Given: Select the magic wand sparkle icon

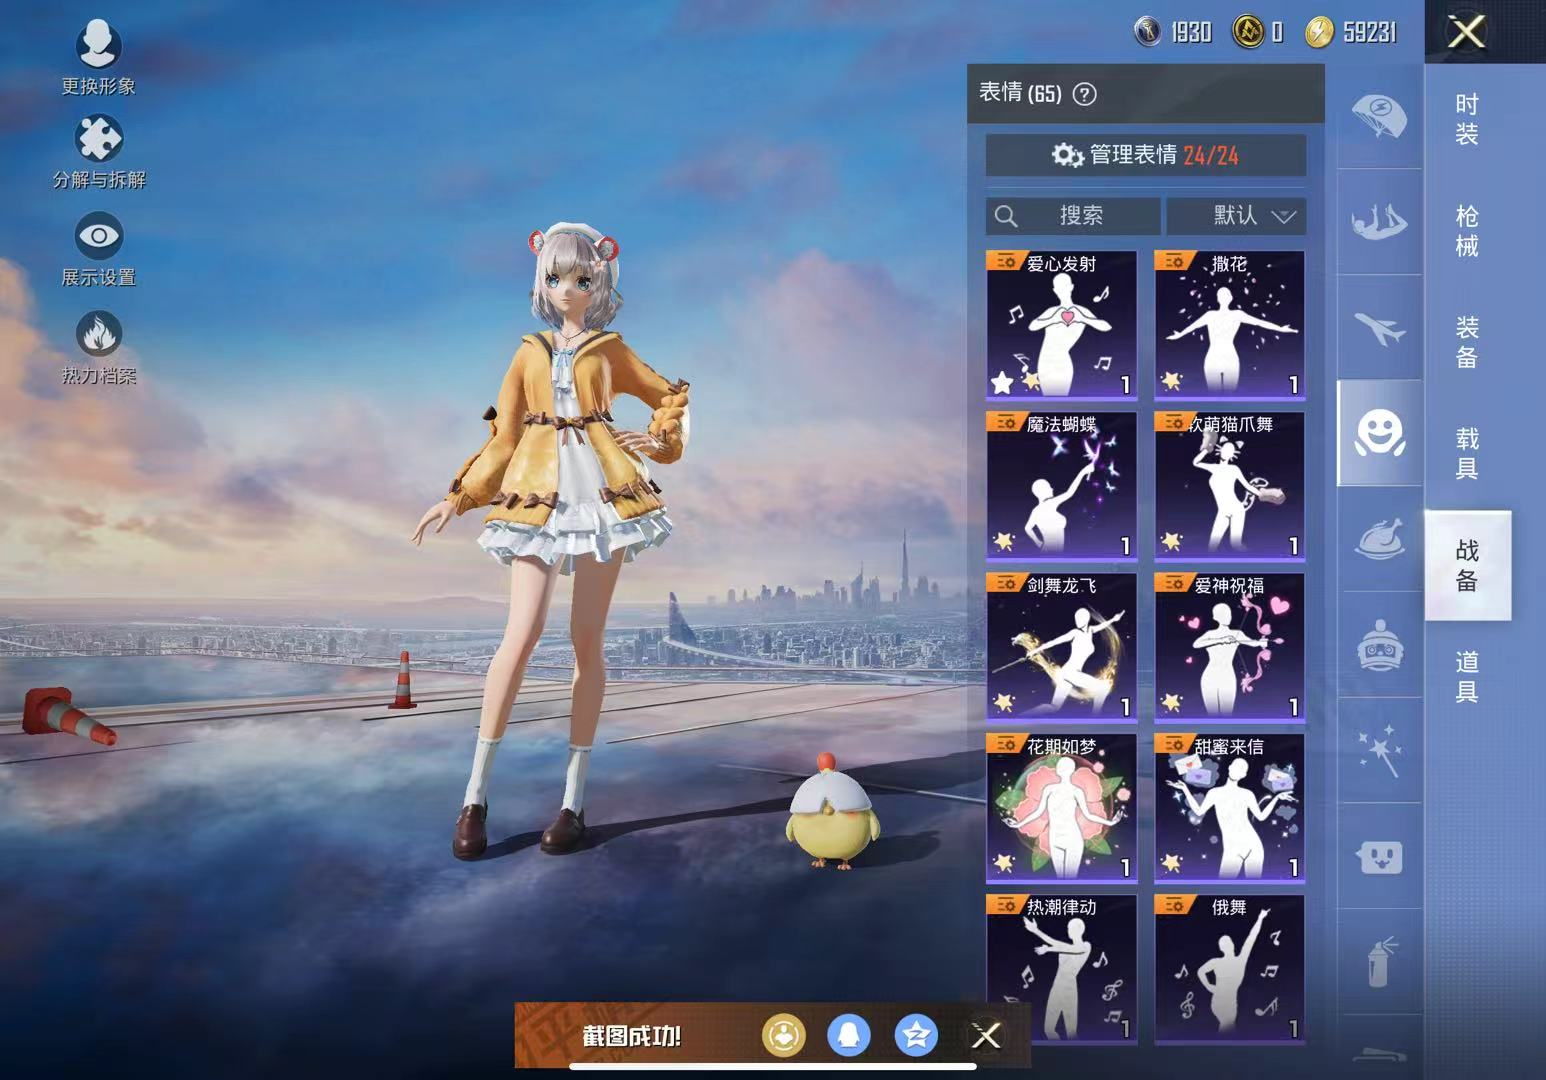Looking at the screenshot, I should coord(1379,751).
